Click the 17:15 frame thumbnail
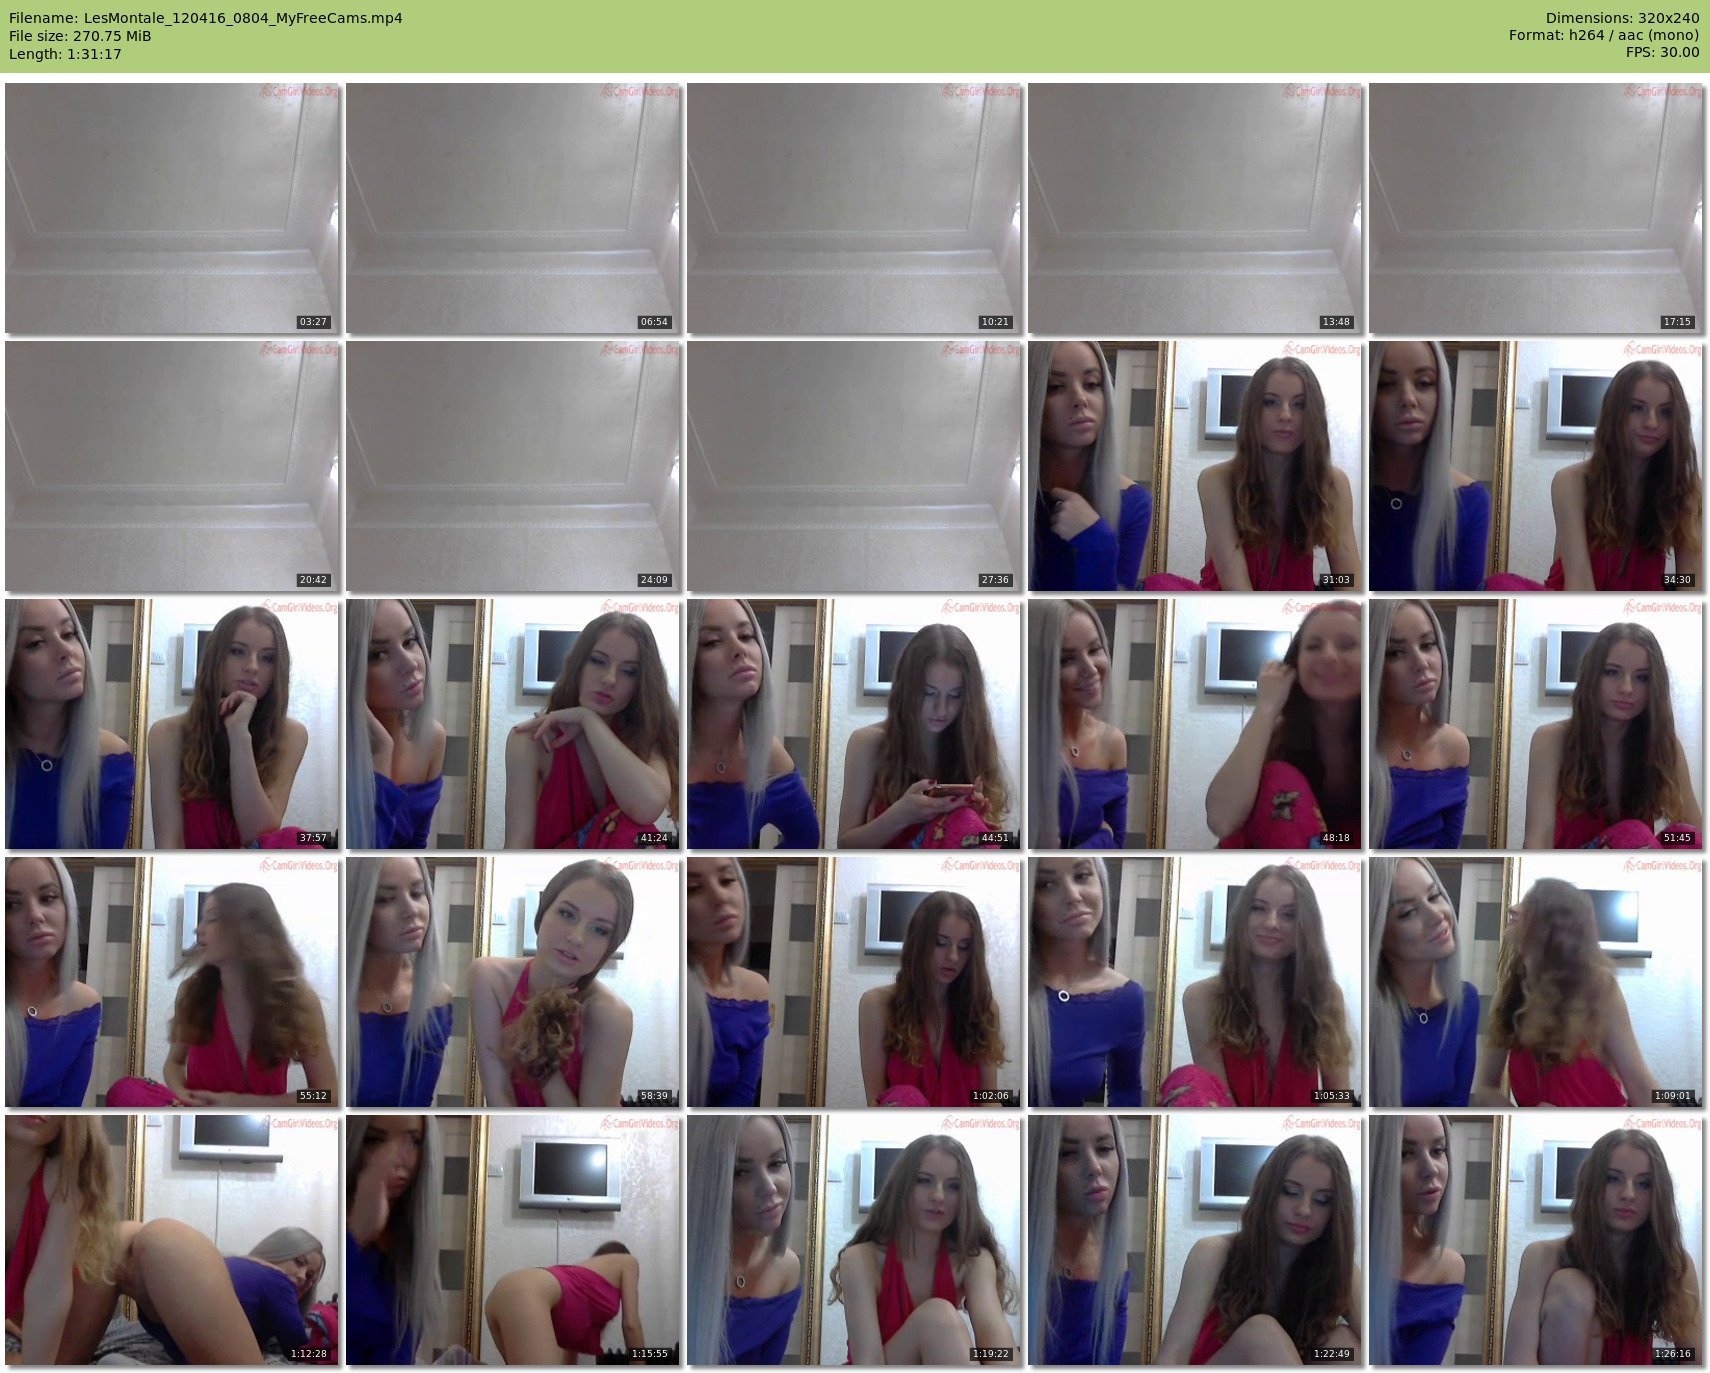1710x1373 pixels. [1536, 208]
